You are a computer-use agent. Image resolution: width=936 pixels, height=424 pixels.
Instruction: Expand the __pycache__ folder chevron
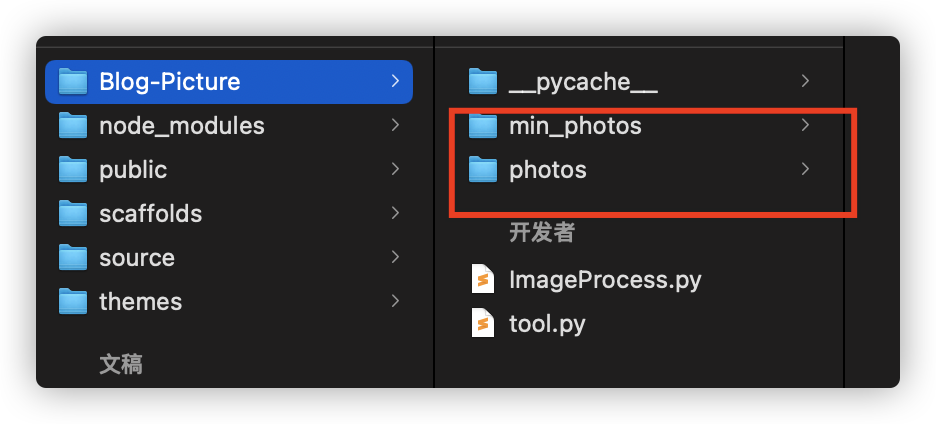(805, 81)
